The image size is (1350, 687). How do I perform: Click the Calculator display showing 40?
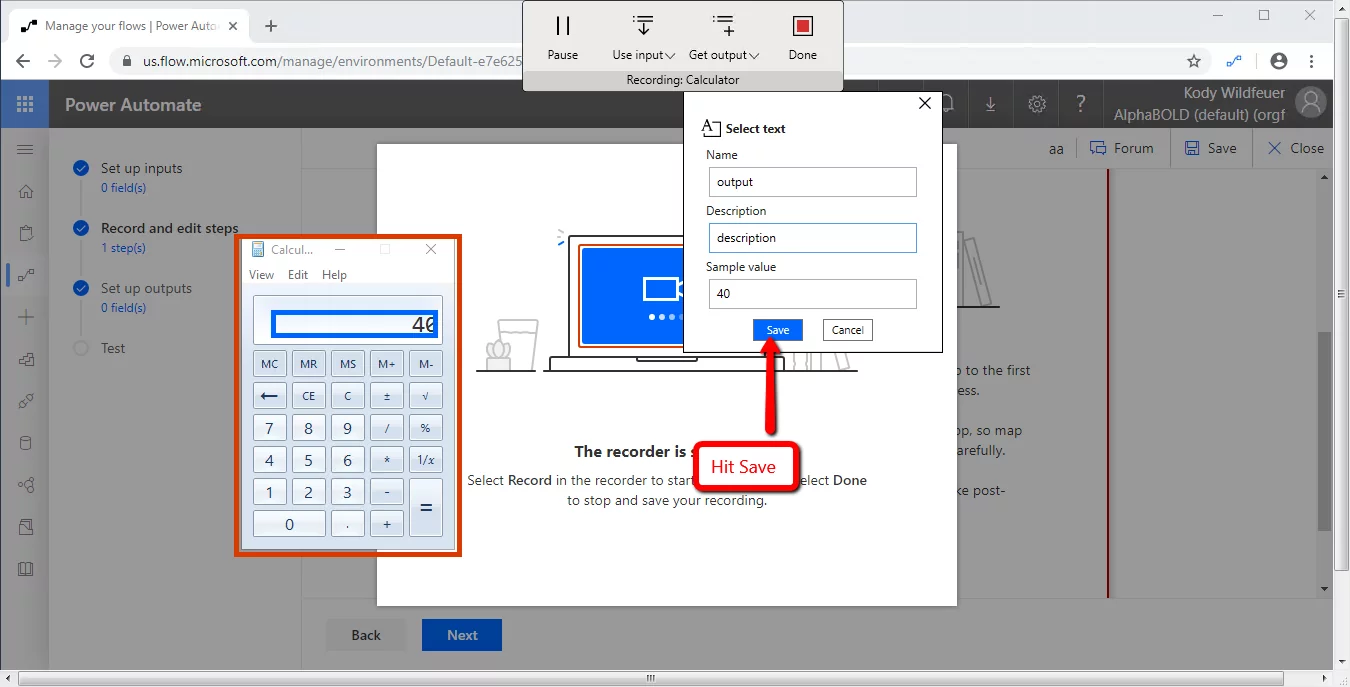pyautogui.click(x=355, y=324)
